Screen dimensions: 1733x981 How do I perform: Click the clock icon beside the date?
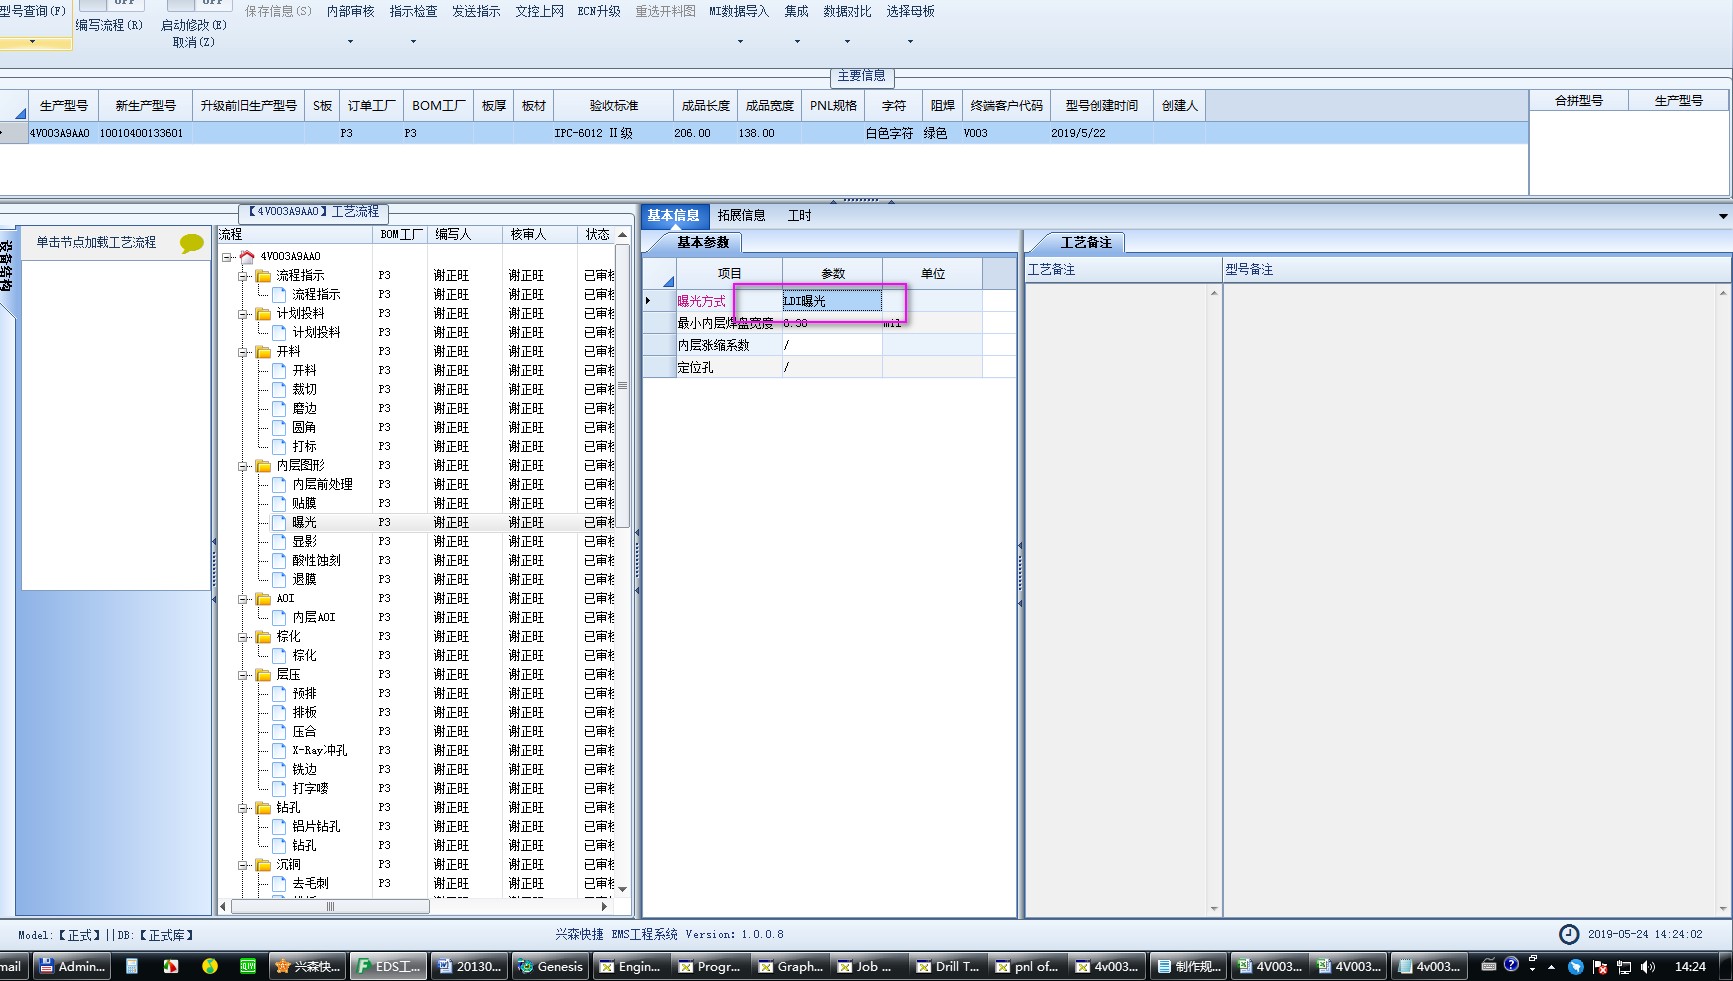(1569, 934)
